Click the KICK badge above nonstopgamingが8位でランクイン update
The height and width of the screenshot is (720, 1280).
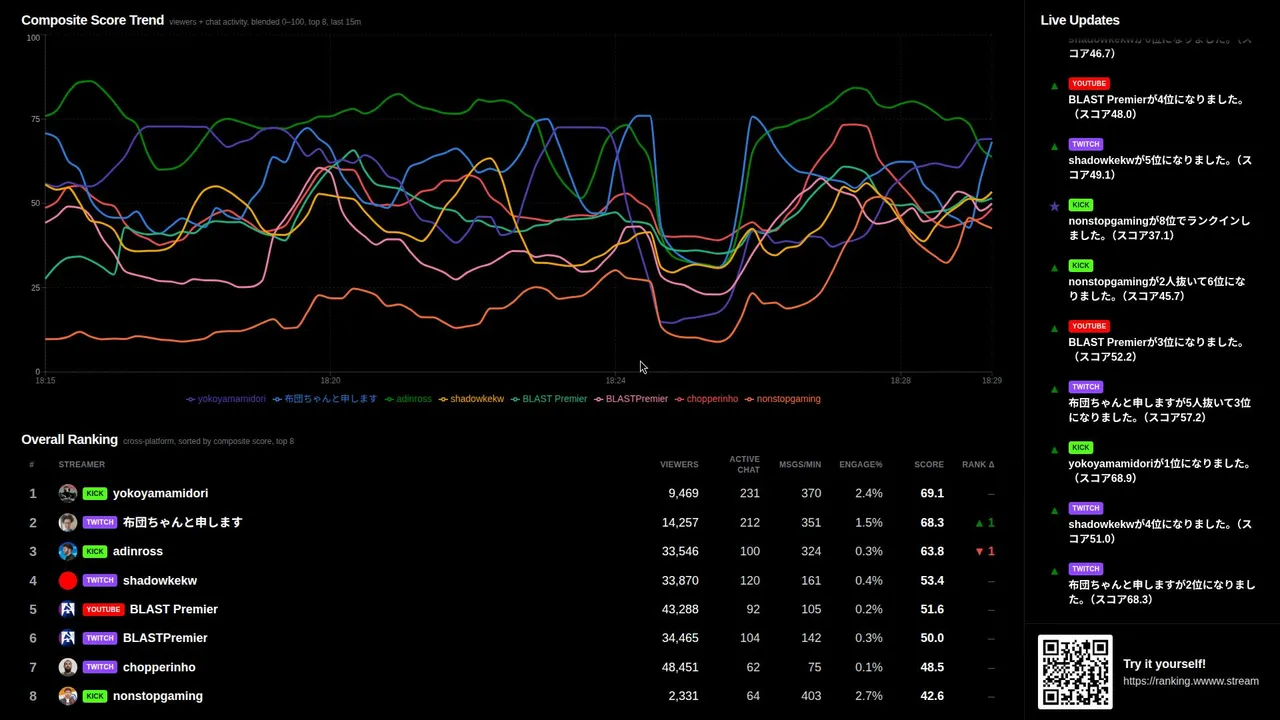(x=1081, y=205)
